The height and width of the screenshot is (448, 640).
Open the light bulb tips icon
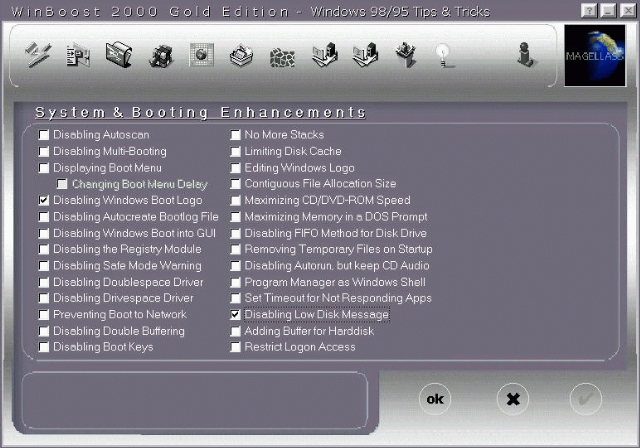(443, 55)
